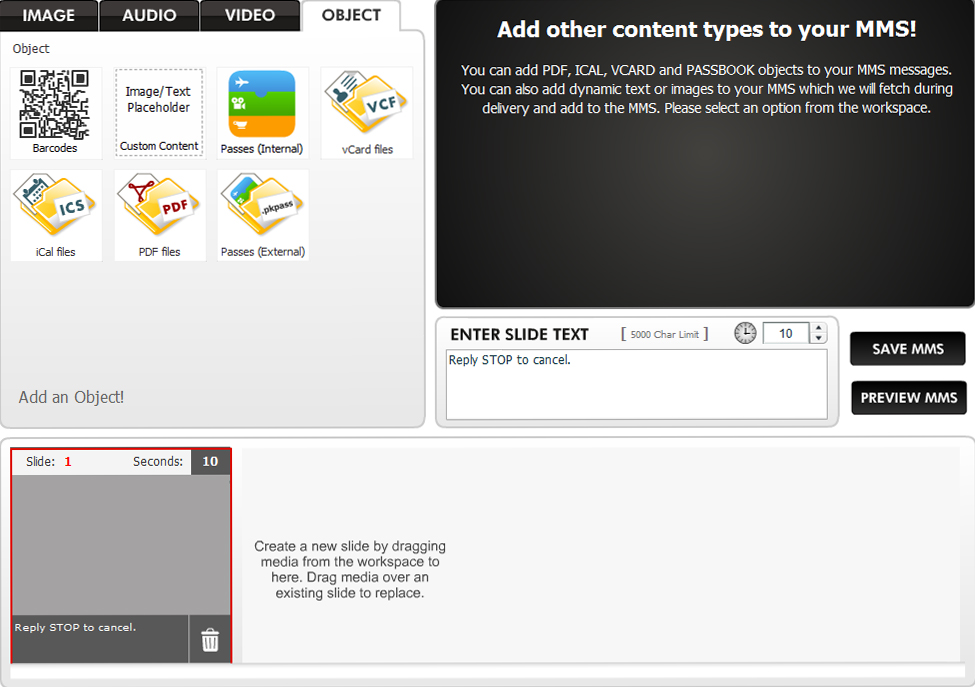Screen dimensions: 975x687
Task: Go to the VIDEO tab
Action: point(250,16)
